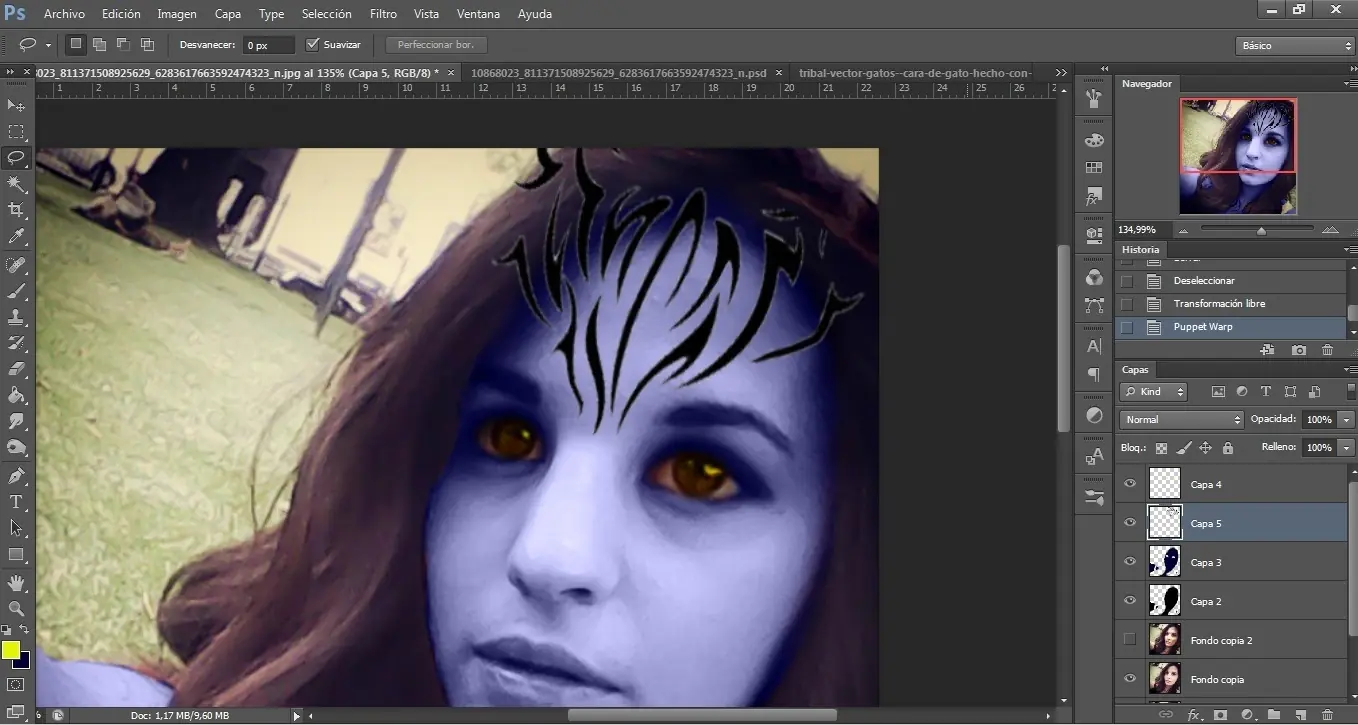Click the Intersect with selection mode icon
Viewport: 1358px width, 725px height.
tap(147, 45)
